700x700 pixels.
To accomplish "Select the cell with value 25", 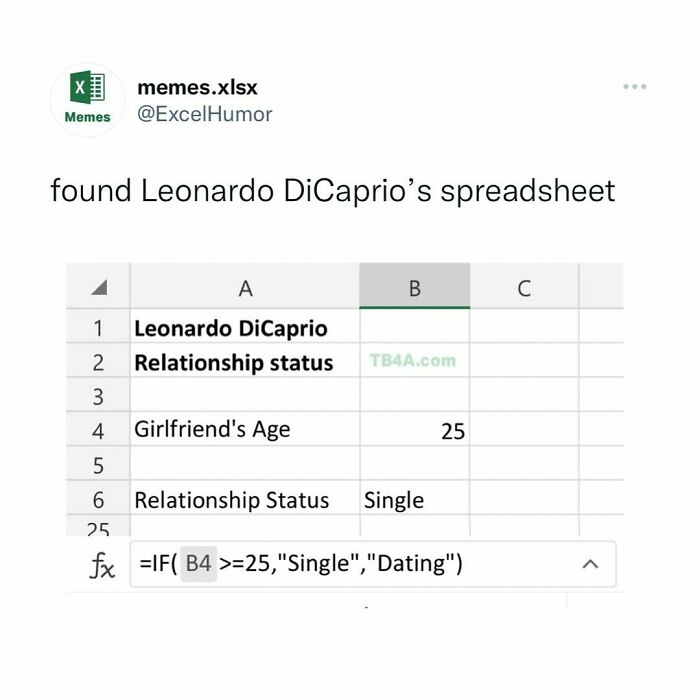I will click(x=414, y=431).
